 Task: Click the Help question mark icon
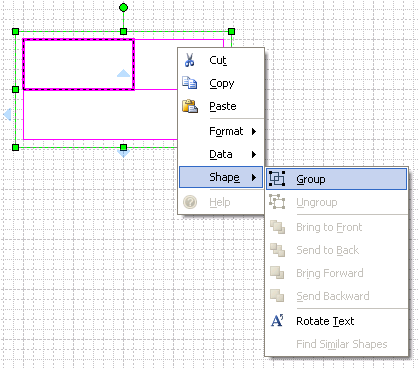pyautogui.click(x=190, y=202)
